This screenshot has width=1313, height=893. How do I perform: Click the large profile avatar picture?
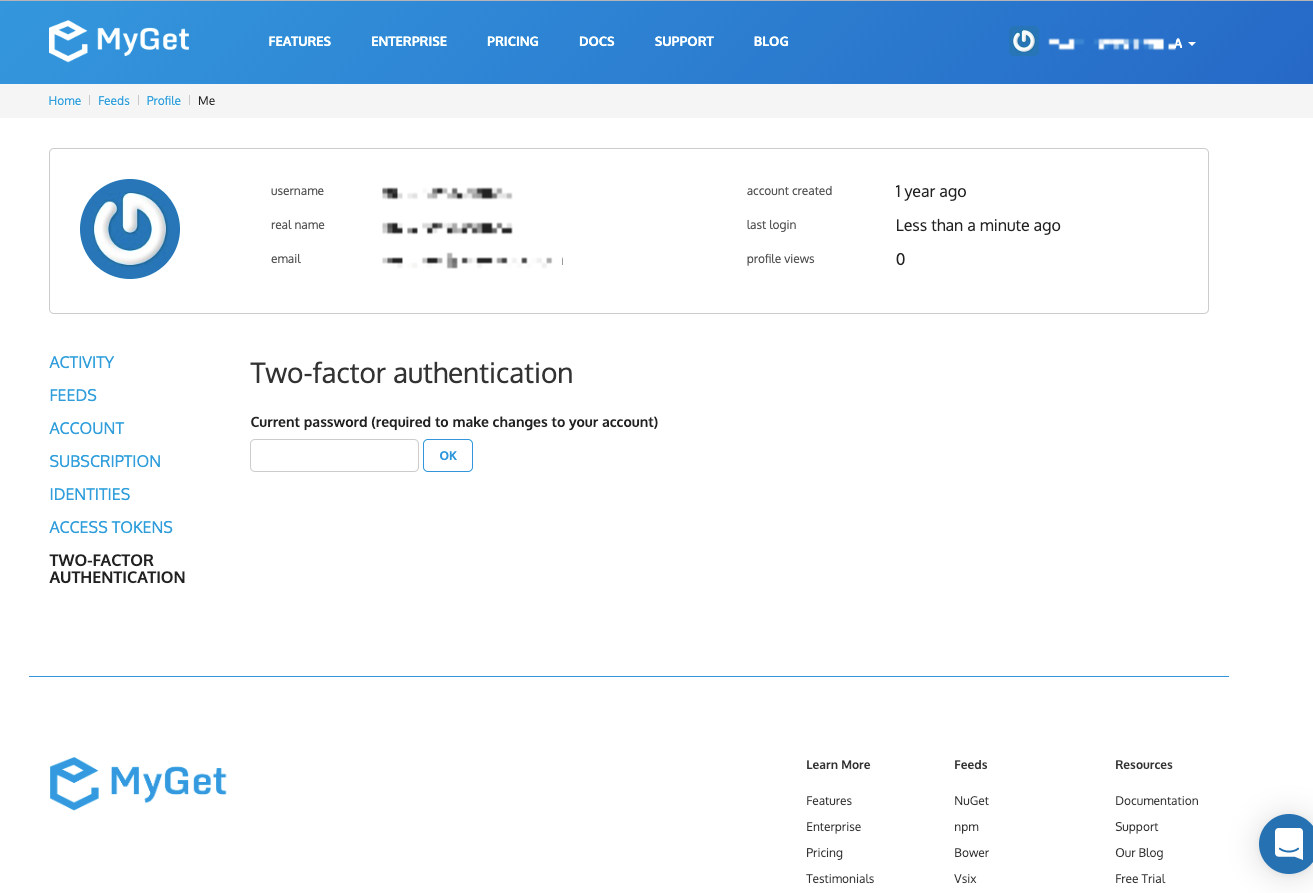pyautogui.click(x=130, y=229)
